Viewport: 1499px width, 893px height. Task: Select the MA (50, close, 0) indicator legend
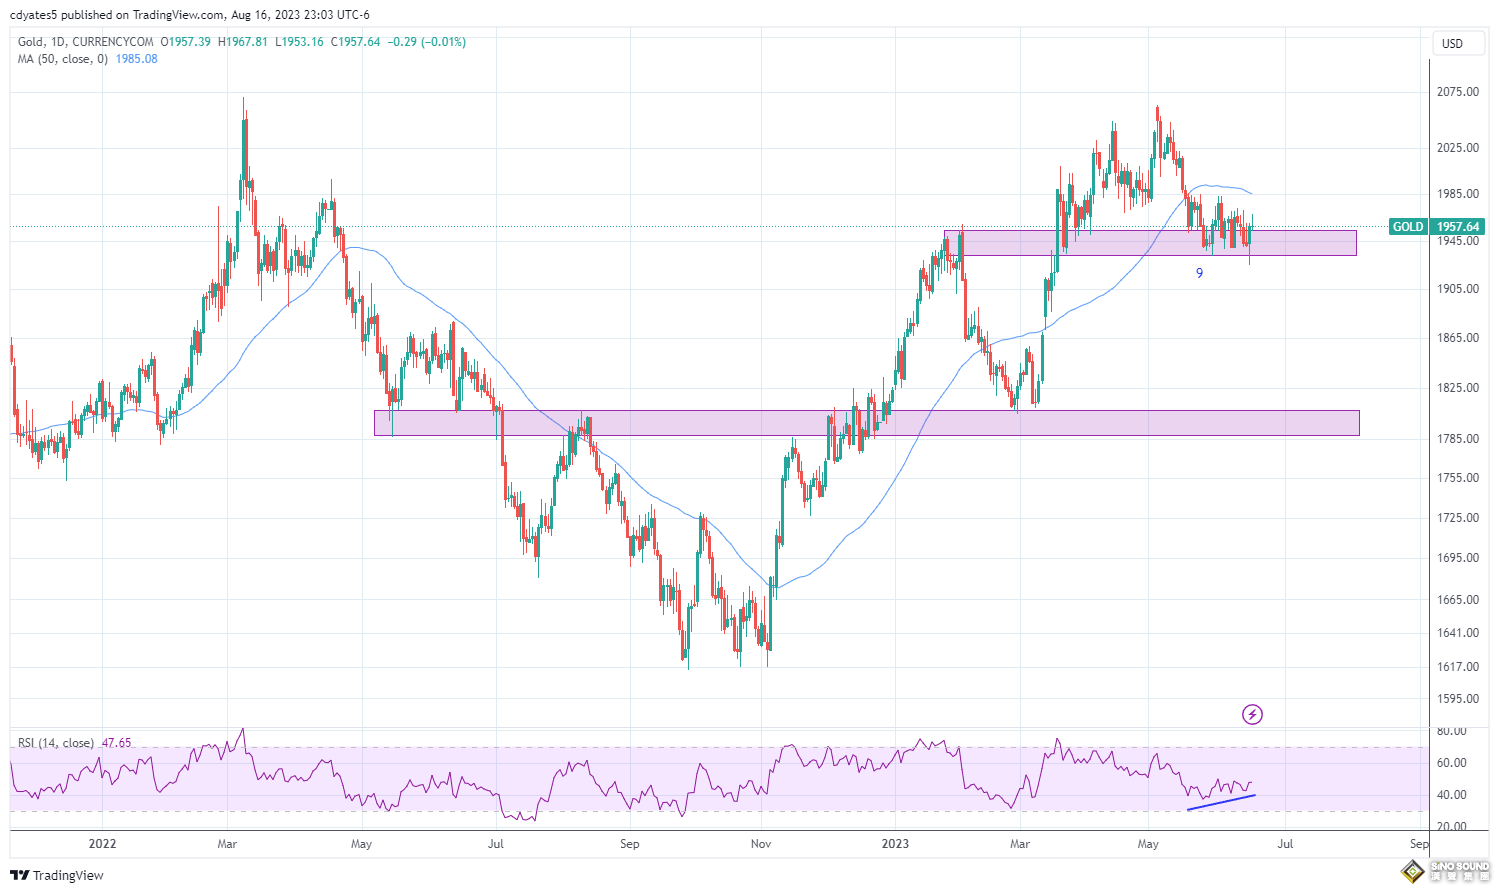coord(62,59)
